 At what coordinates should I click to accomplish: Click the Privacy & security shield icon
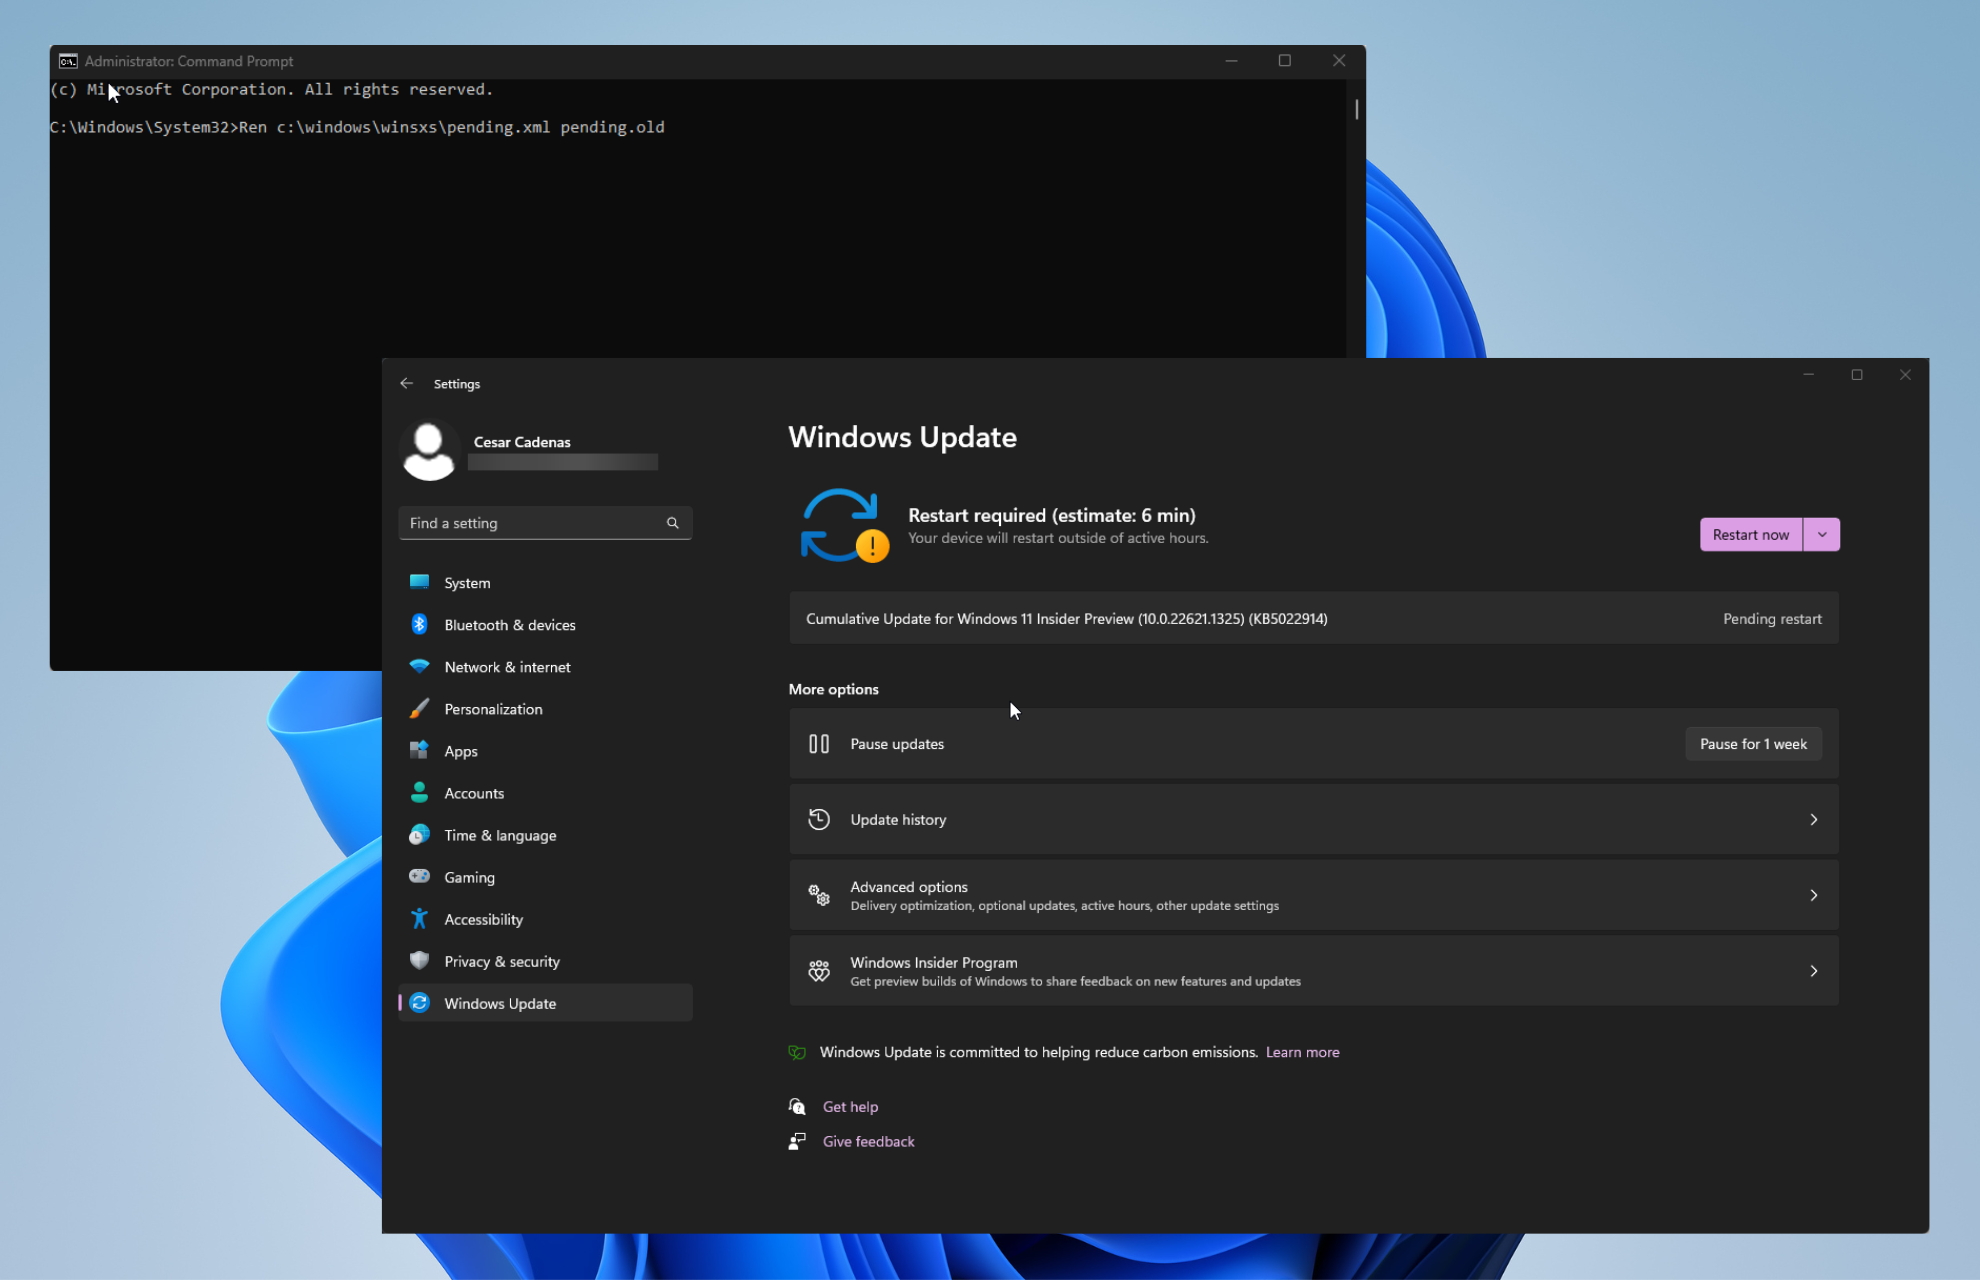(x=419, y=960)
